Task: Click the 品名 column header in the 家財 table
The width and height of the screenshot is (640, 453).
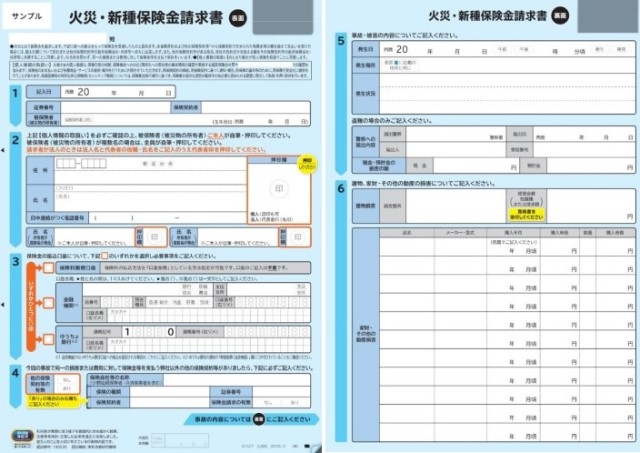Action: point(407,233)
